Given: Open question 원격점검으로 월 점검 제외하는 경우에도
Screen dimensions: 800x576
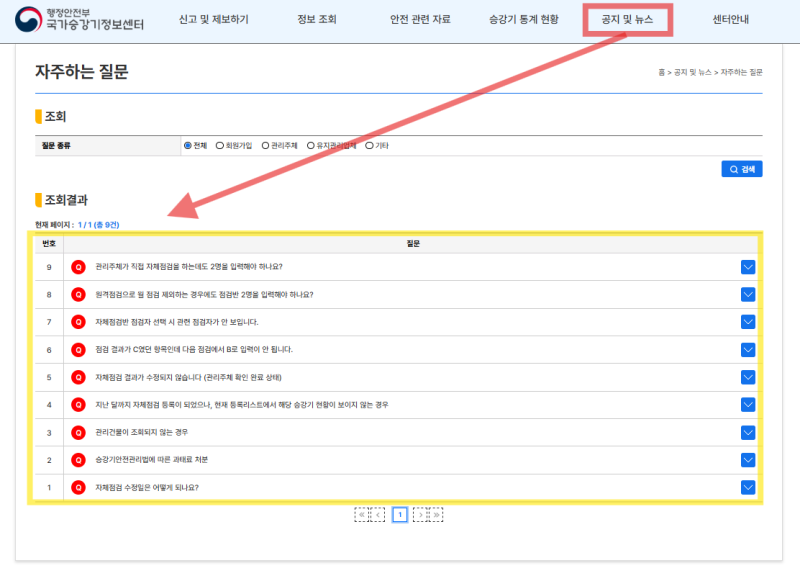Looking at the screenshot, I should [204, 294].
